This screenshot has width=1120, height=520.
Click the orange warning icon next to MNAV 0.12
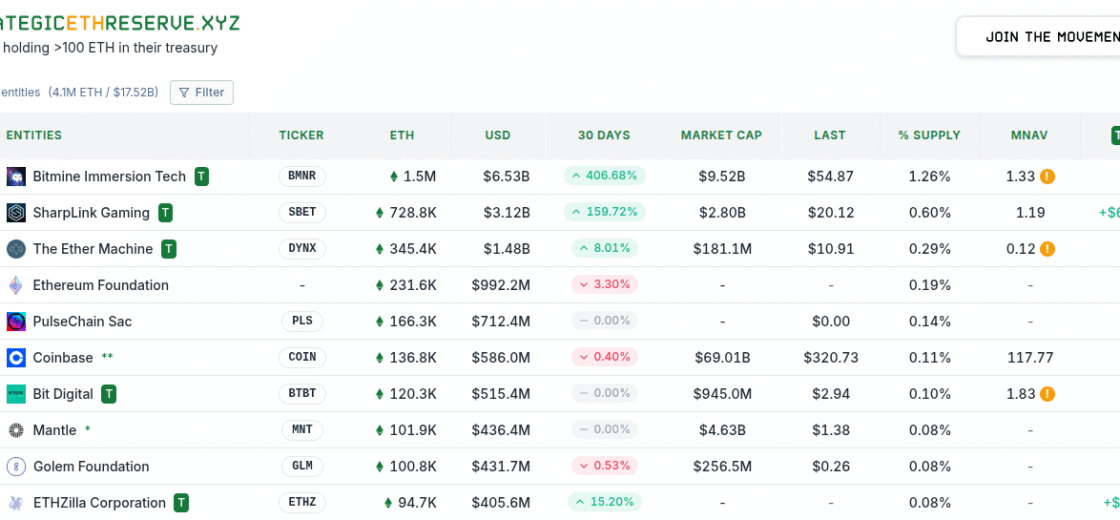point(1047,249)
